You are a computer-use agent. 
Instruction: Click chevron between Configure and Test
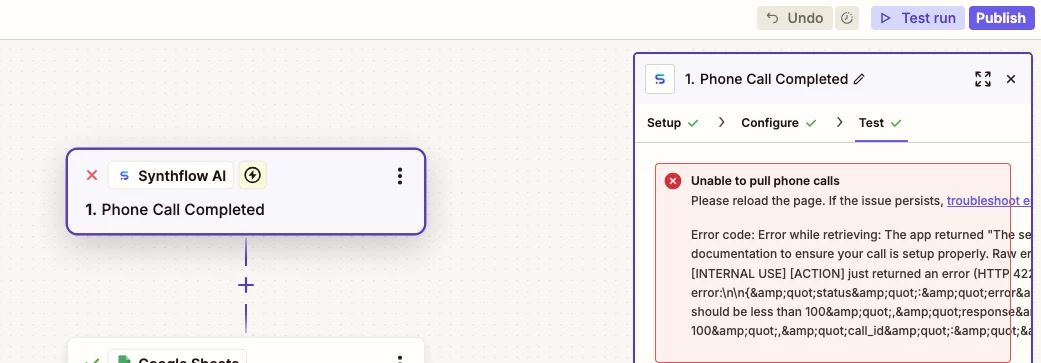click(x=840, y=123)
